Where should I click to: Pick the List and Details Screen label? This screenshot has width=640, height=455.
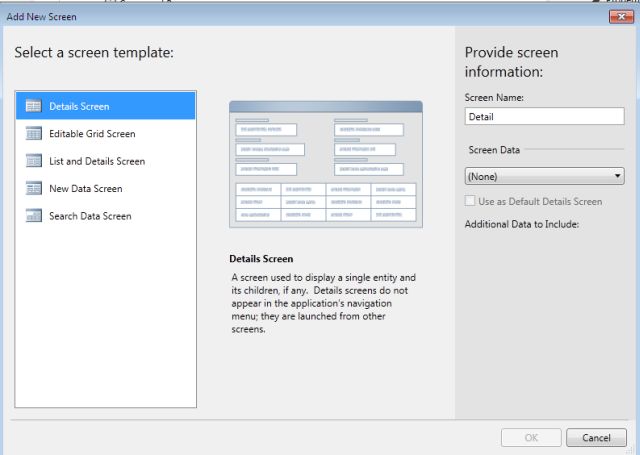click(97, 161)
